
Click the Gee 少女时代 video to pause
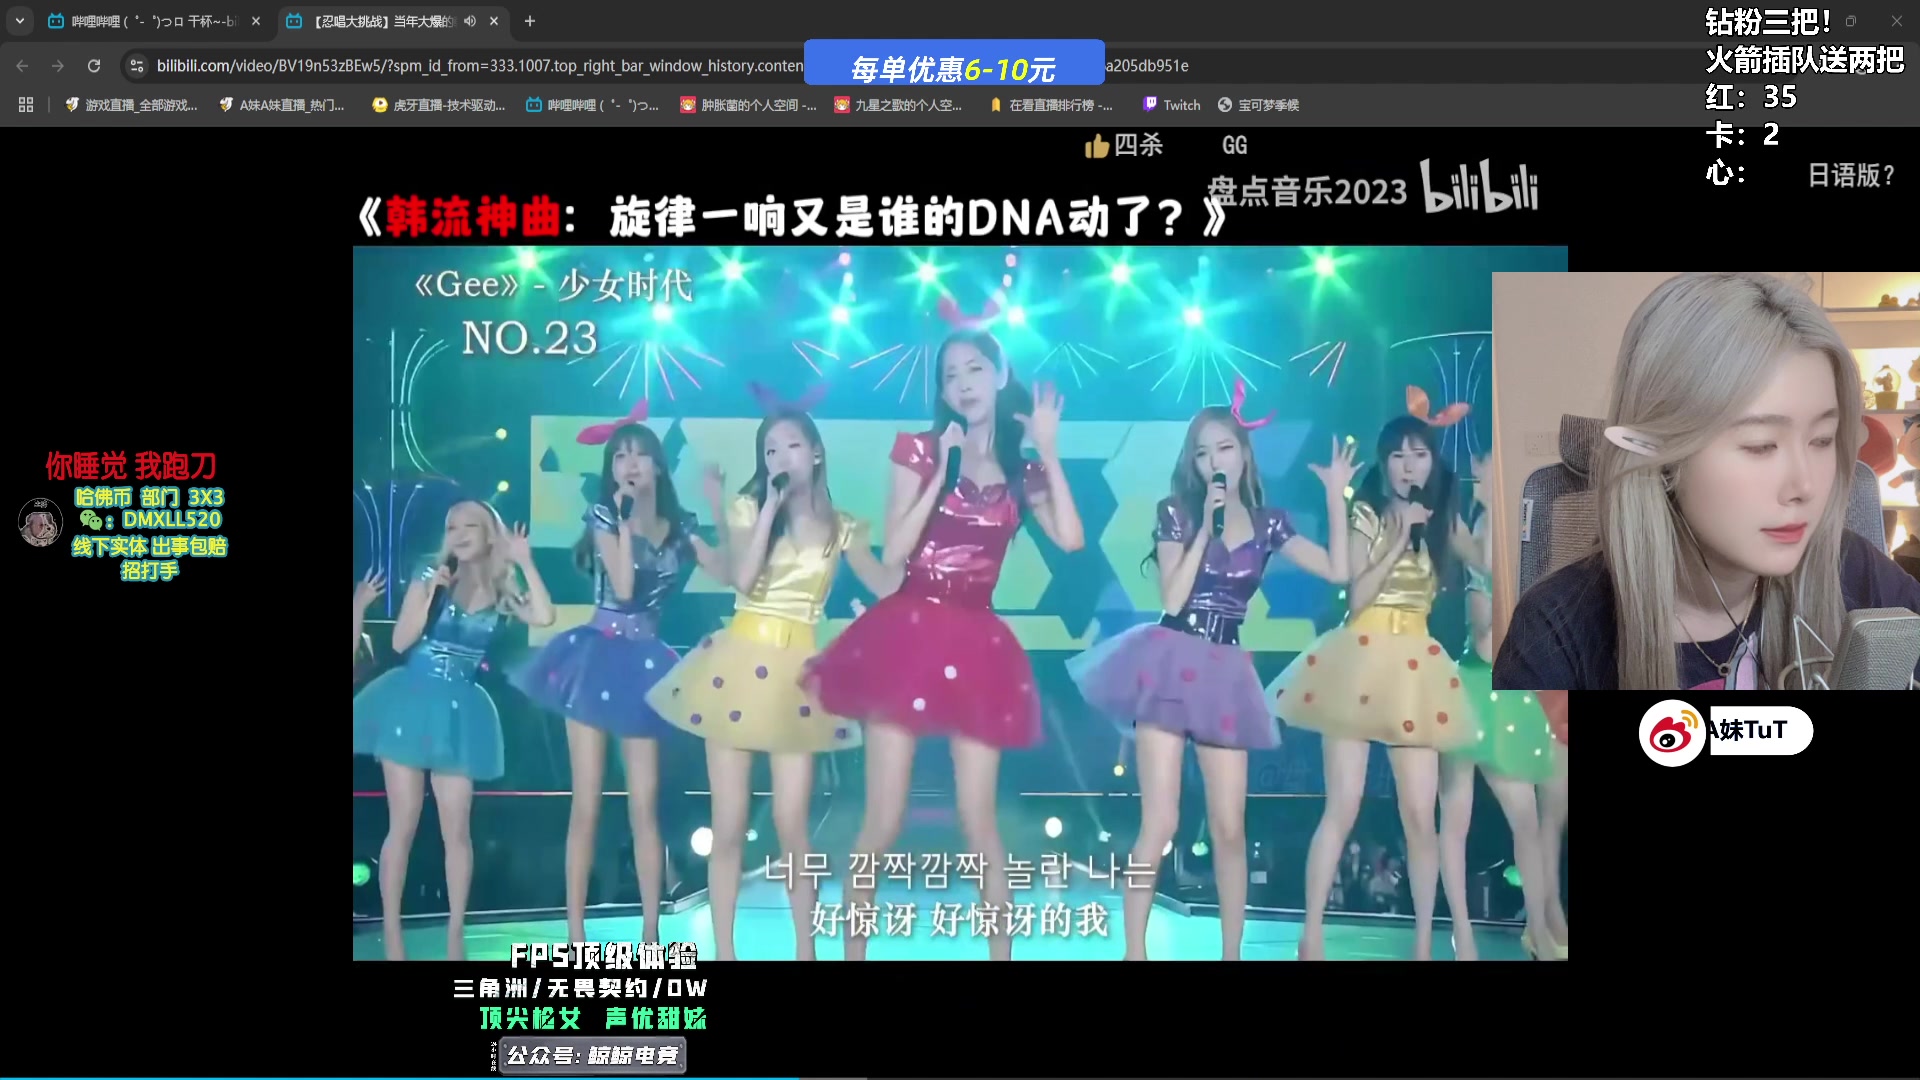(x=960, y=603)
